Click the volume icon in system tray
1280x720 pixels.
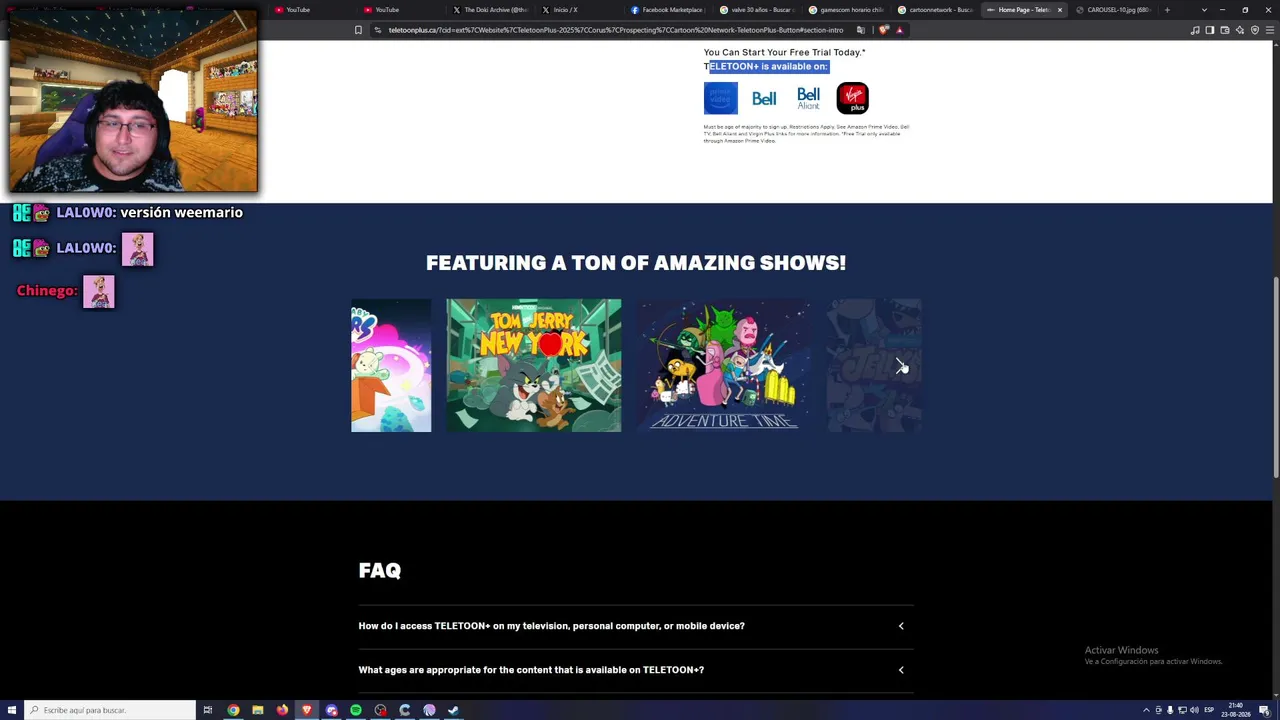coord(1195,710)
